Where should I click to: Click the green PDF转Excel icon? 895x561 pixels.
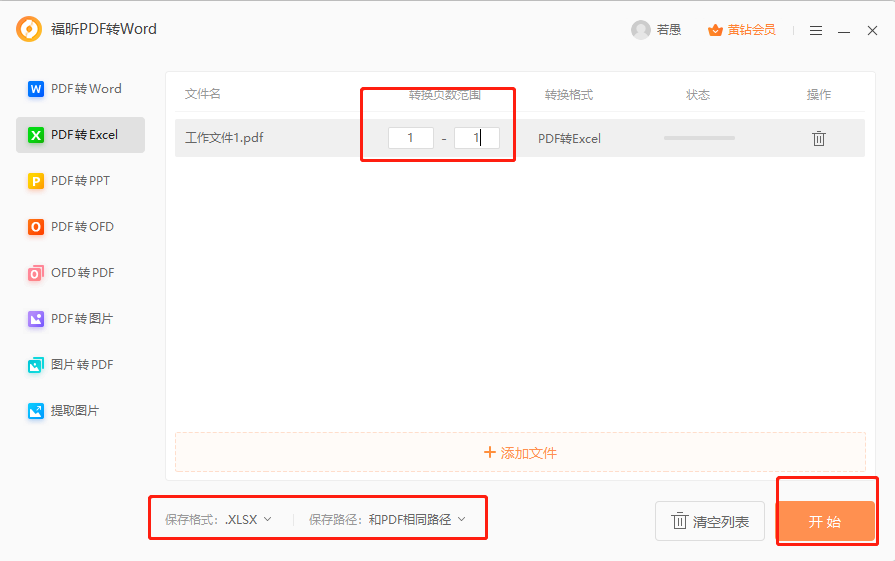click(36, 135)
